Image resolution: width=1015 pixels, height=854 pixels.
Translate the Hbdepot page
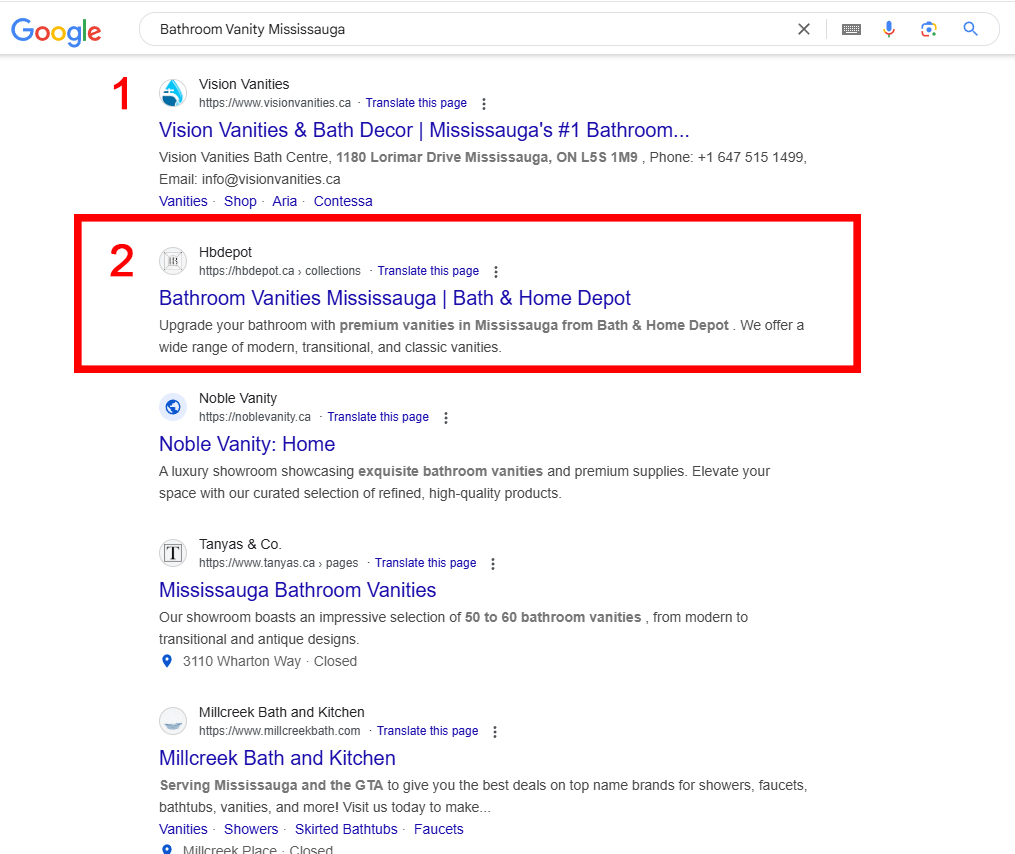[x=428, y=271]
